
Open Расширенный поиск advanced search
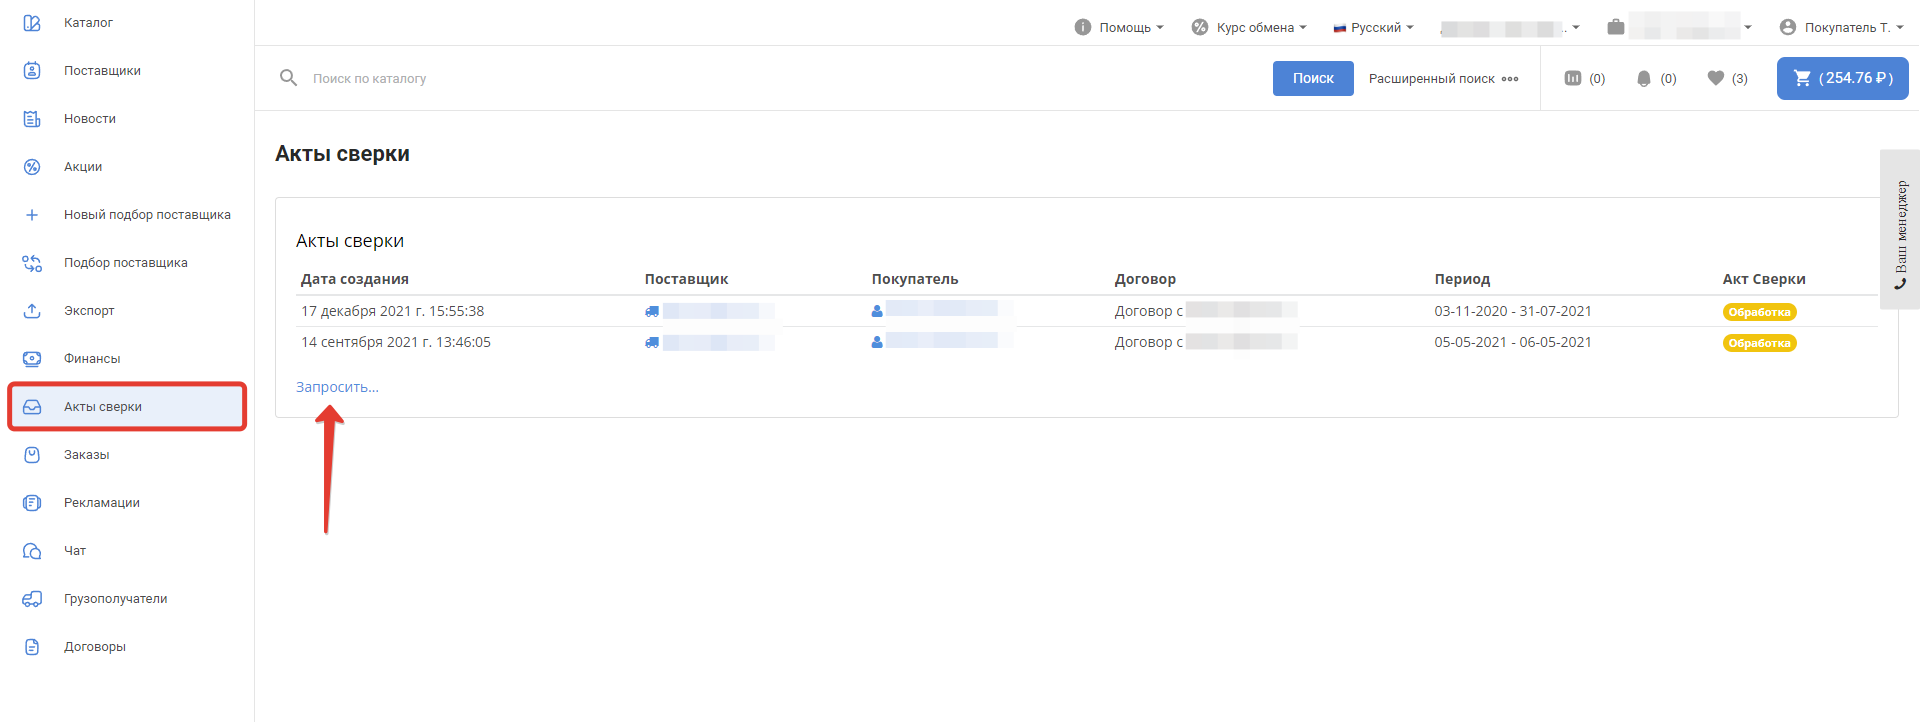pos(1443,78)
